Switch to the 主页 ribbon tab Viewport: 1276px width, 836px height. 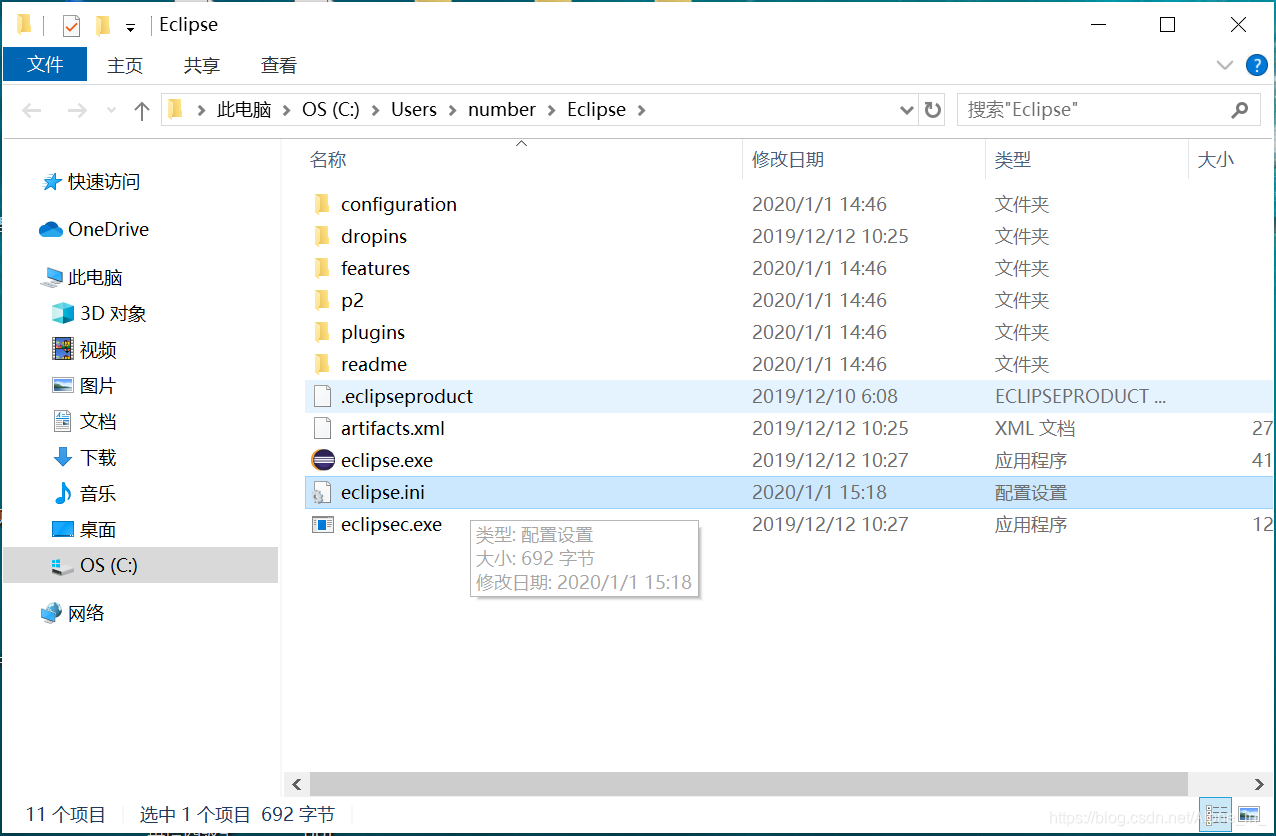coord(125,65)
